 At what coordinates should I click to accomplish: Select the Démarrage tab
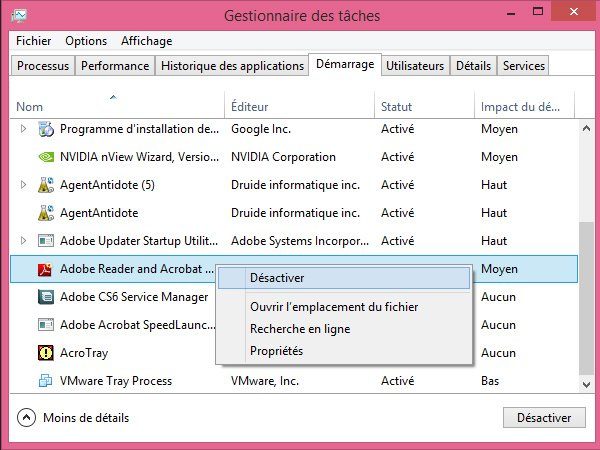[345, 64]
